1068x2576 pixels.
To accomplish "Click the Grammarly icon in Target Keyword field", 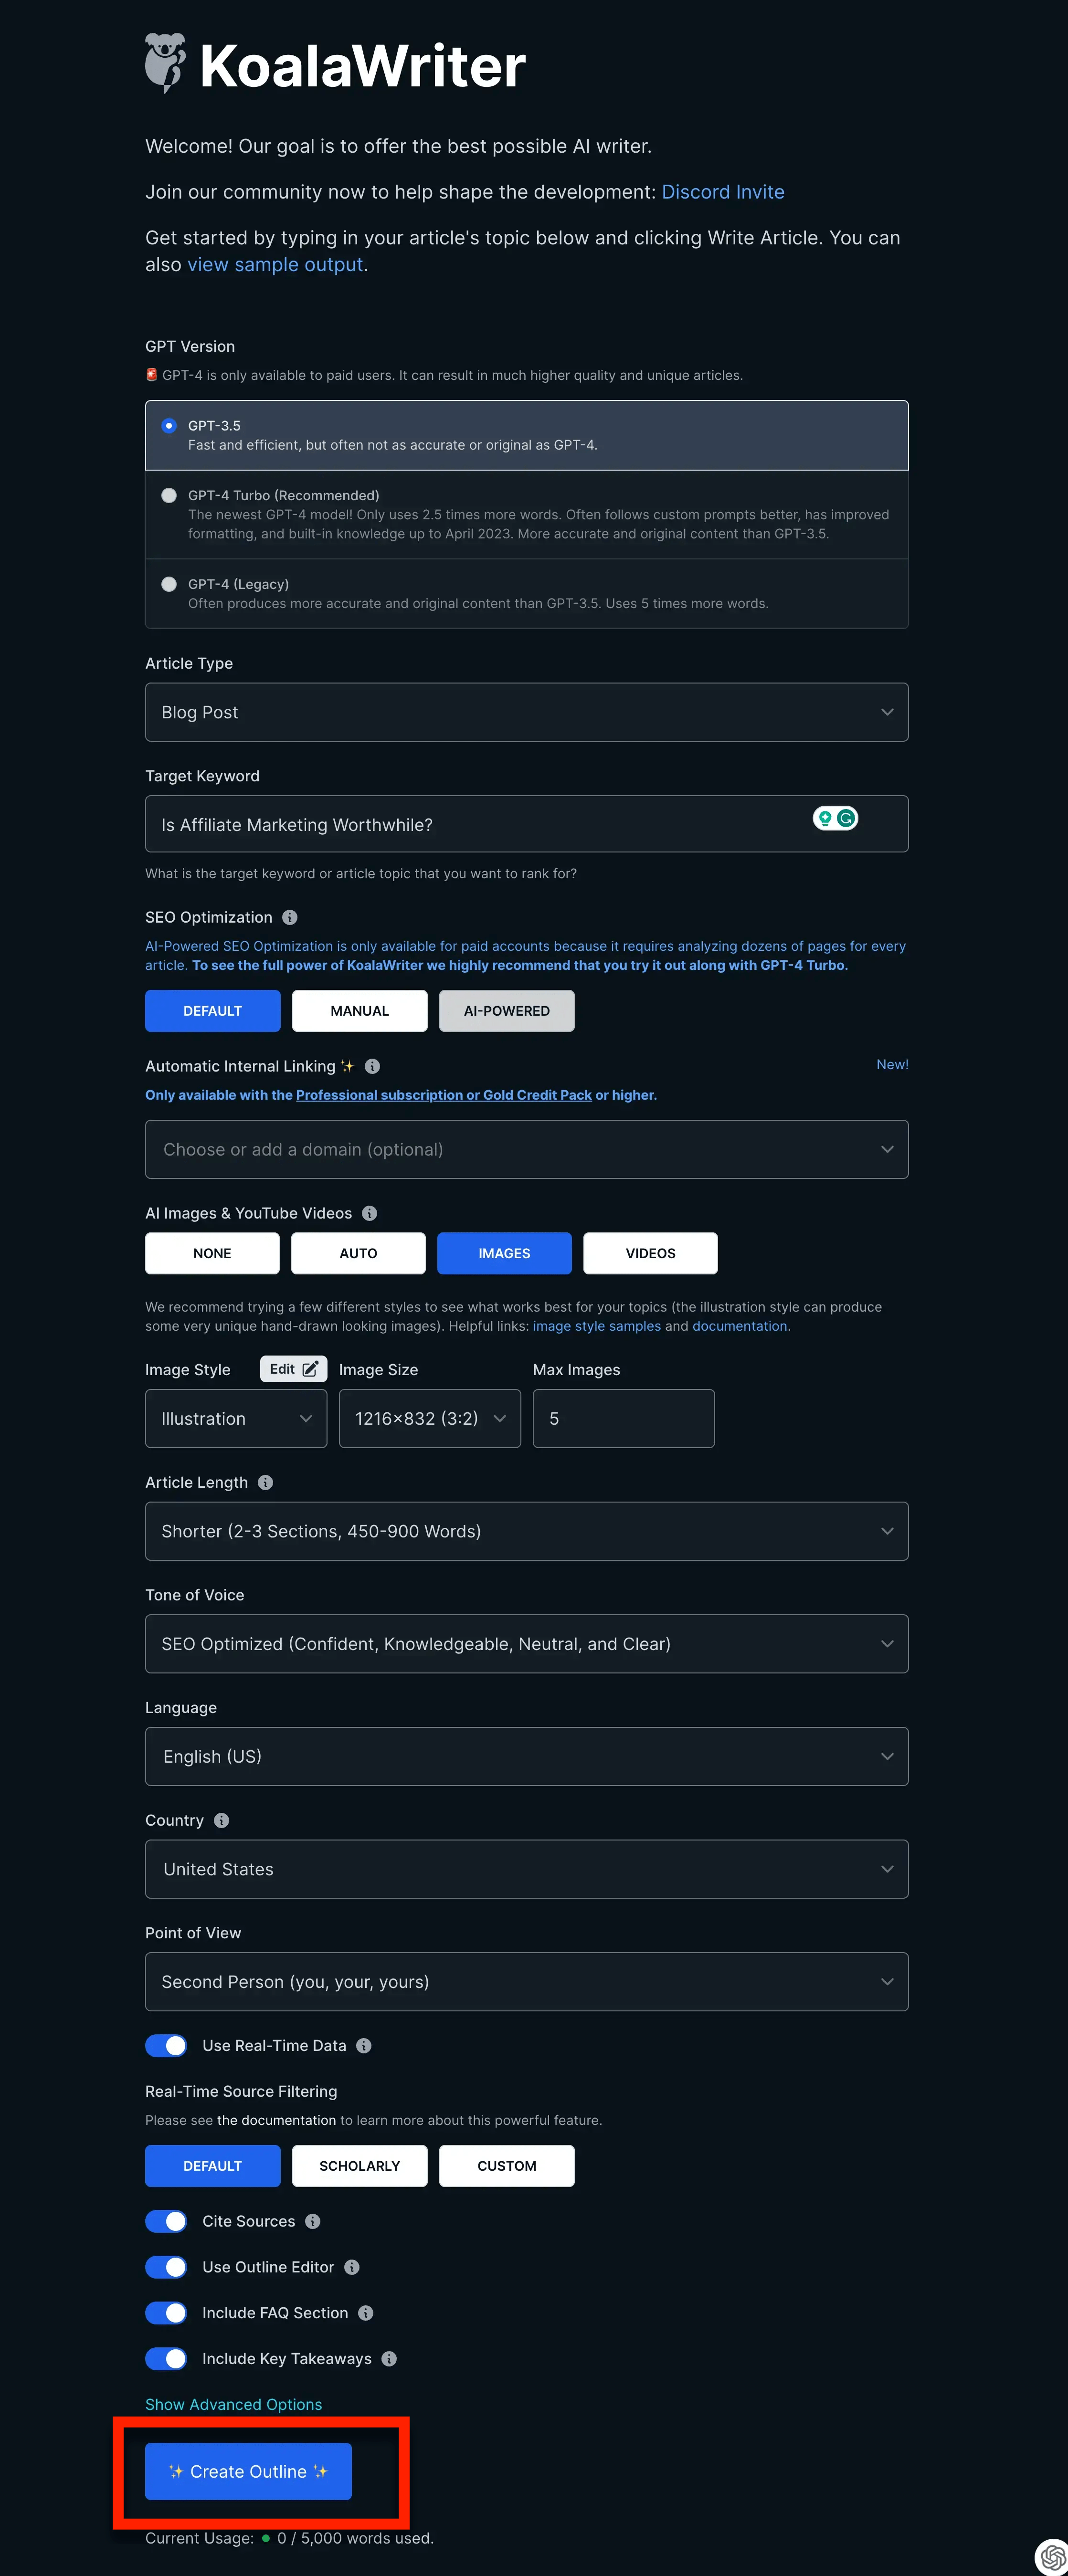I will [846, 818].
